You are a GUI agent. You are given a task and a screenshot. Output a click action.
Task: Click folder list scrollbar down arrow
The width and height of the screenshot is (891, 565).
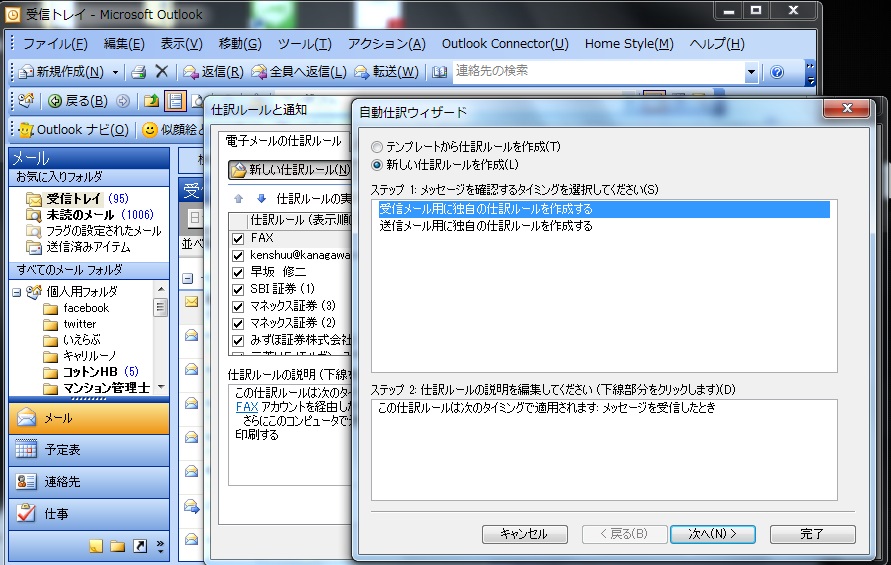161,387
